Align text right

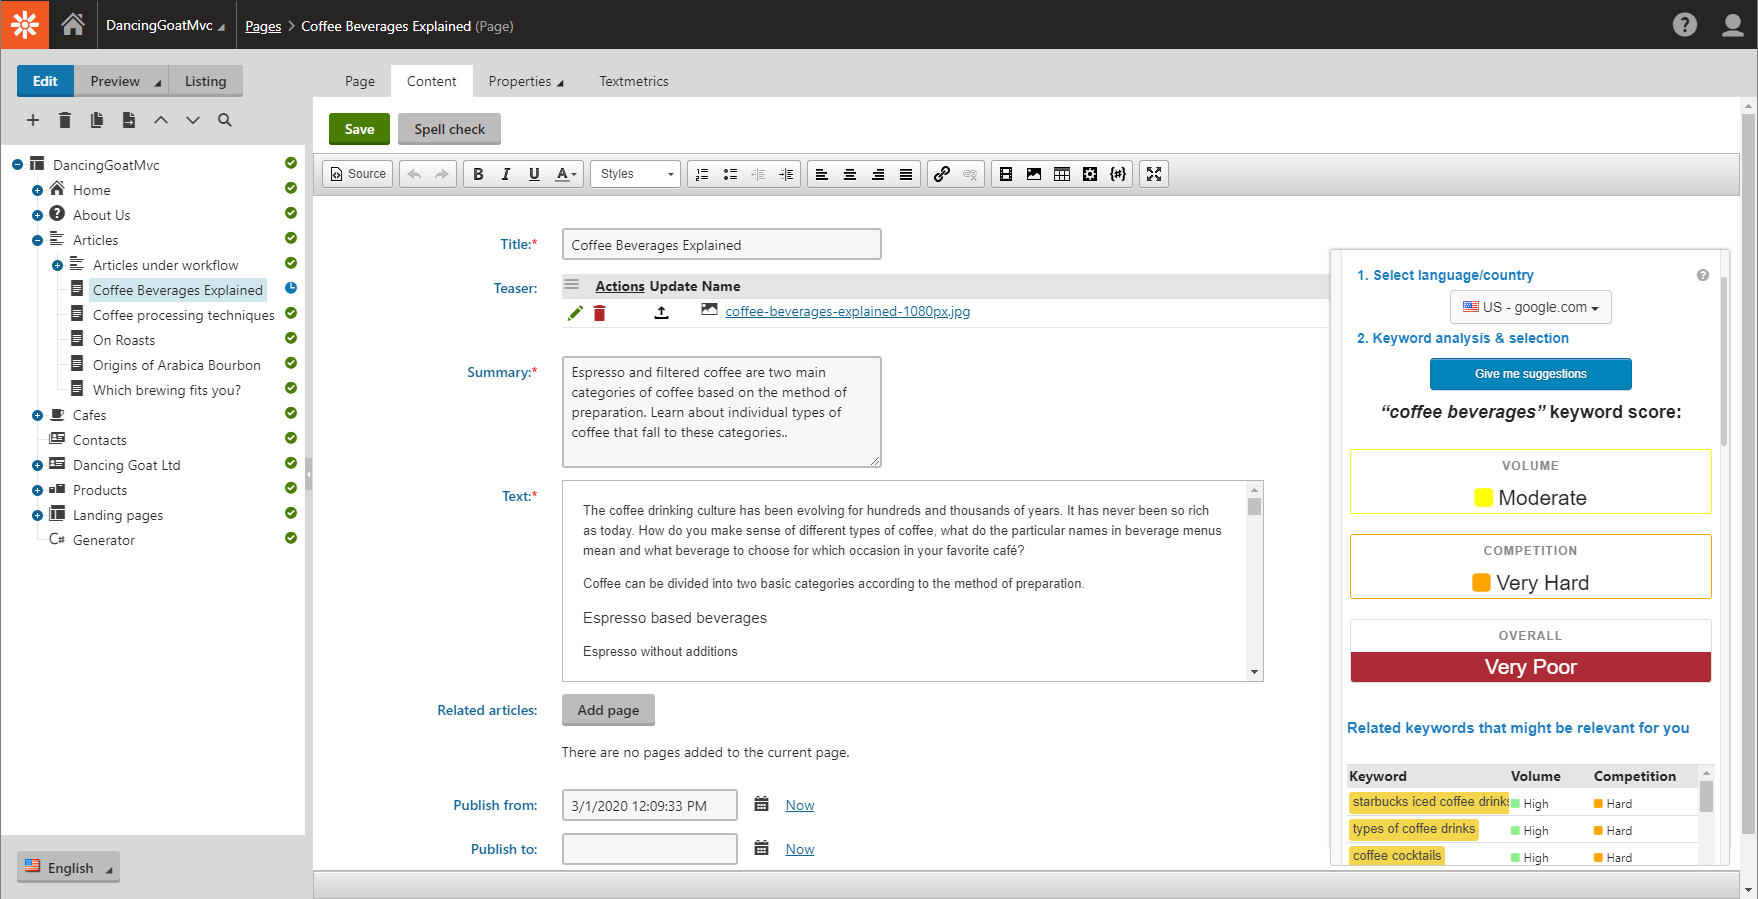pyautogui.click(x=878, y=174)
